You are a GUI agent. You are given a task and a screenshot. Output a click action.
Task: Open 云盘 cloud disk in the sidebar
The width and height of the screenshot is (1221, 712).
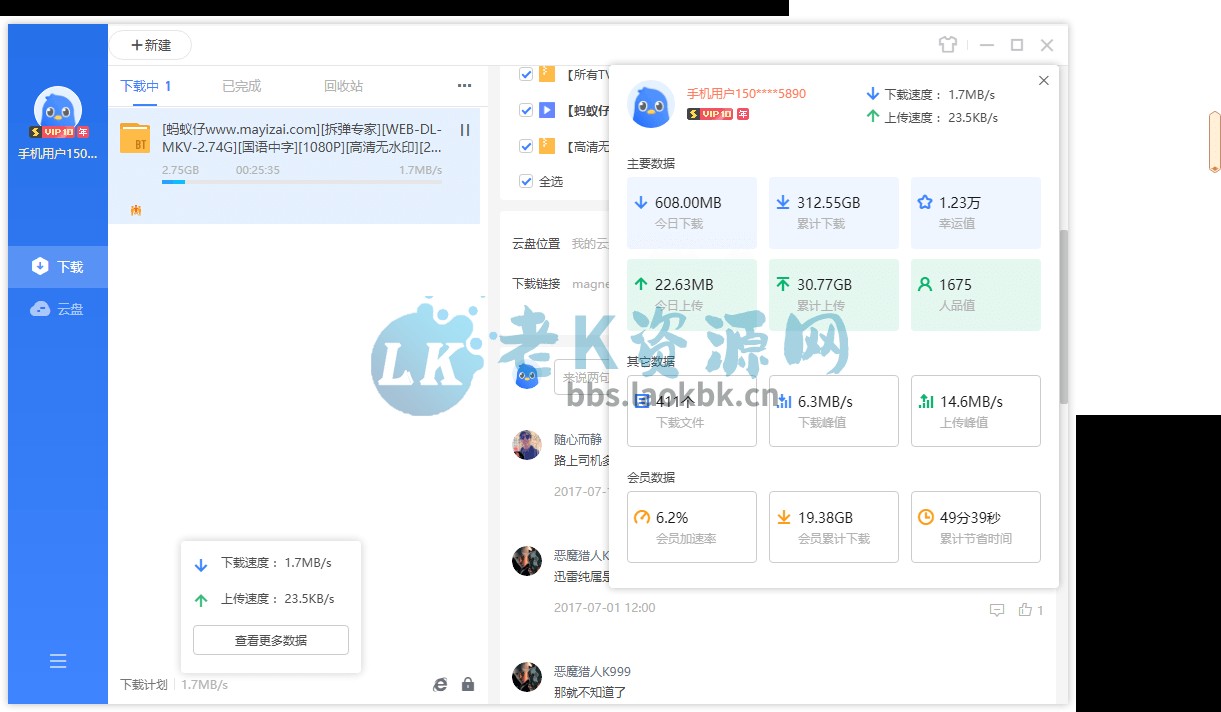[58, 309]
